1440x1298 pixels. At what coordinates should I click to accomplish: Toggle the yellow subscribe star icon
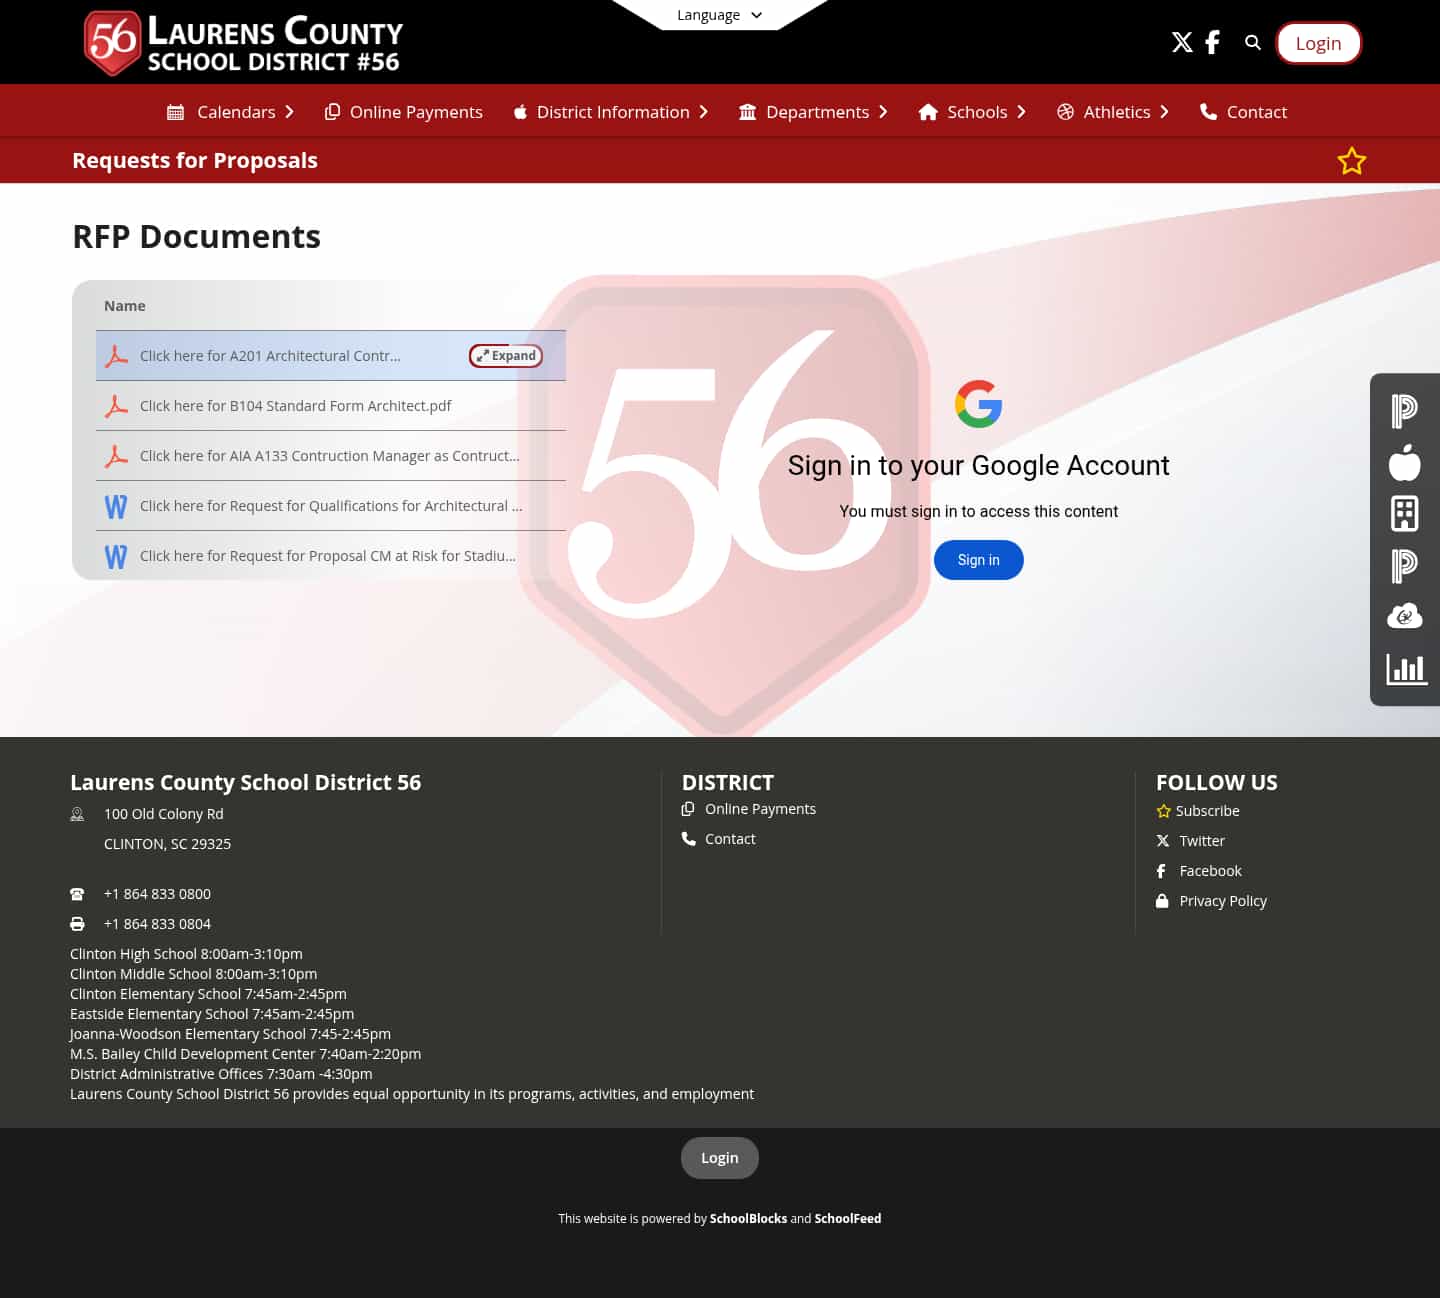[x=1352, y=160]
